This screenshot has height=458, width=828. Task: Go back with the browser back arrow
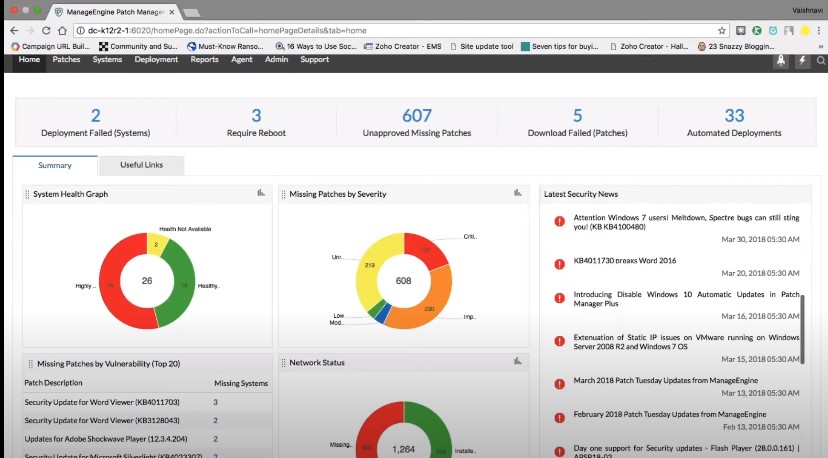[x=14, y=31]
